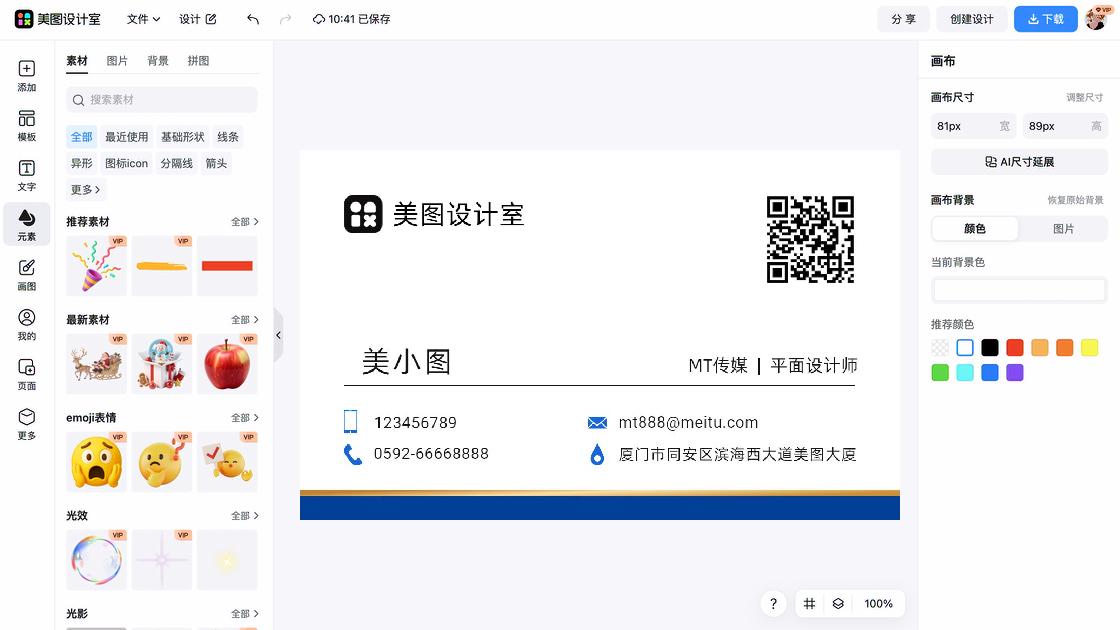The width and height of the screenshot is (1120, 630).
Task: Open the help question mark button
Action: pos(774,604)
